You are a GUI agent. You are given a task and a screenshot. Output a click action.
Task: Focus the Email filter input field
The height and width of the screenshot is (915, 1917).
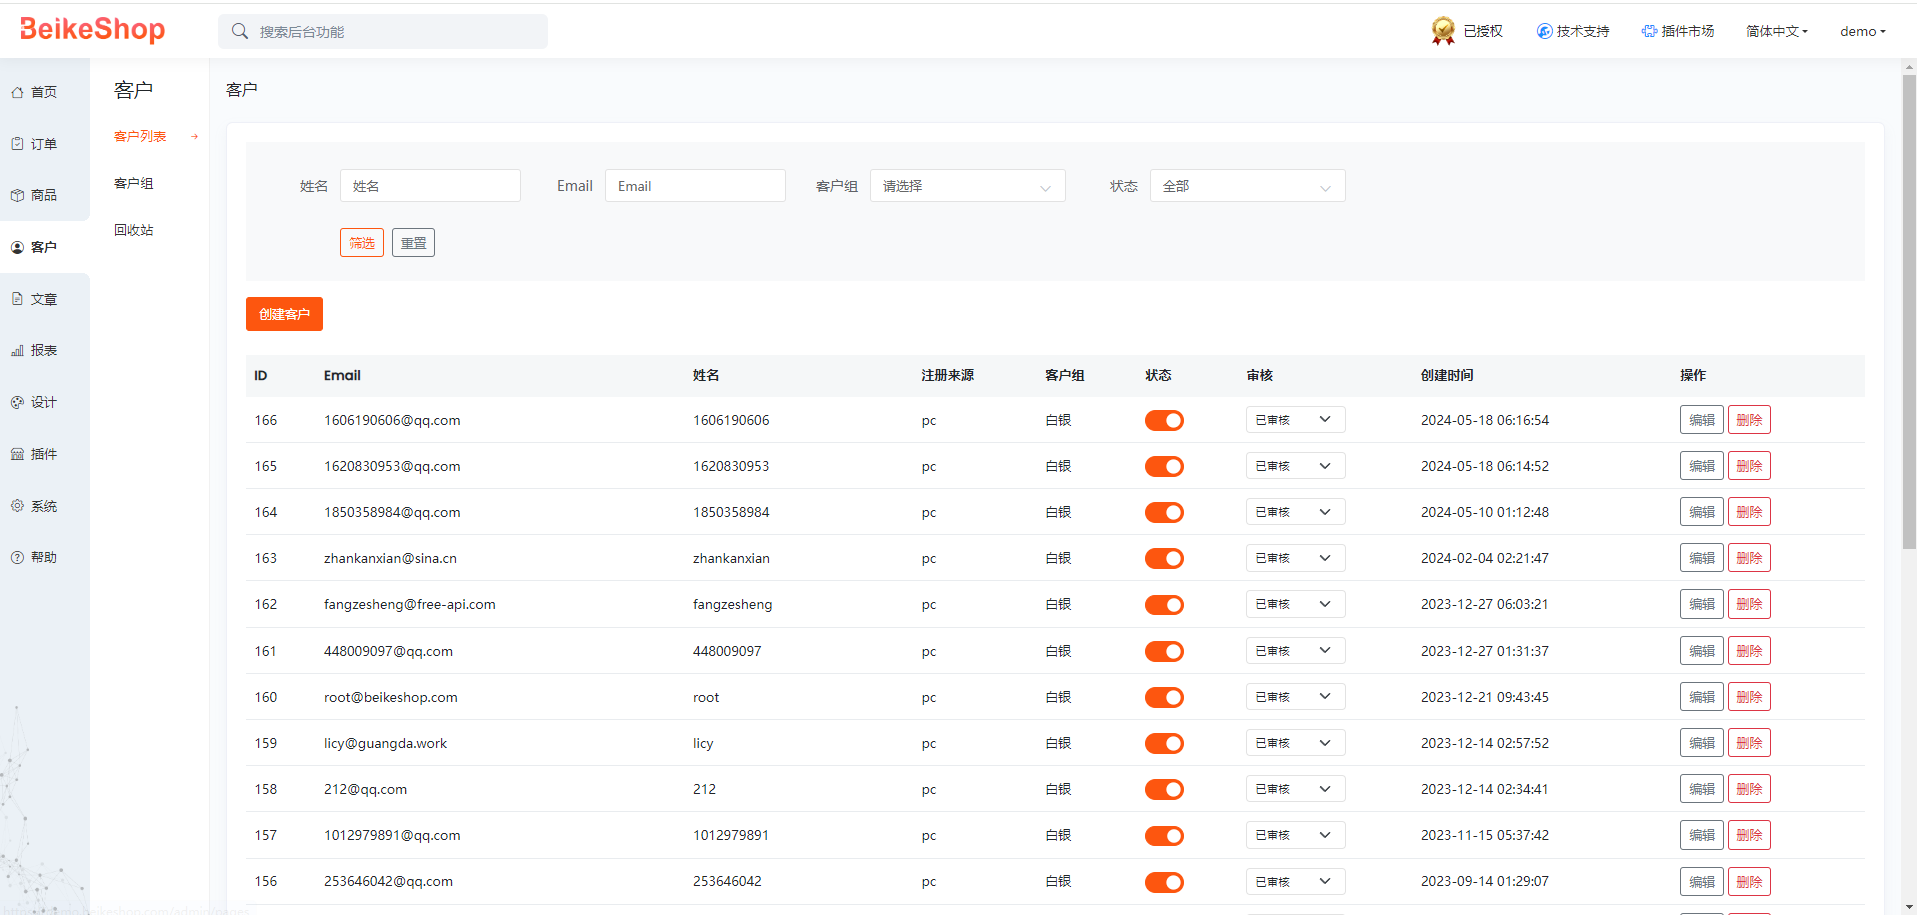(x=695, y=186)
